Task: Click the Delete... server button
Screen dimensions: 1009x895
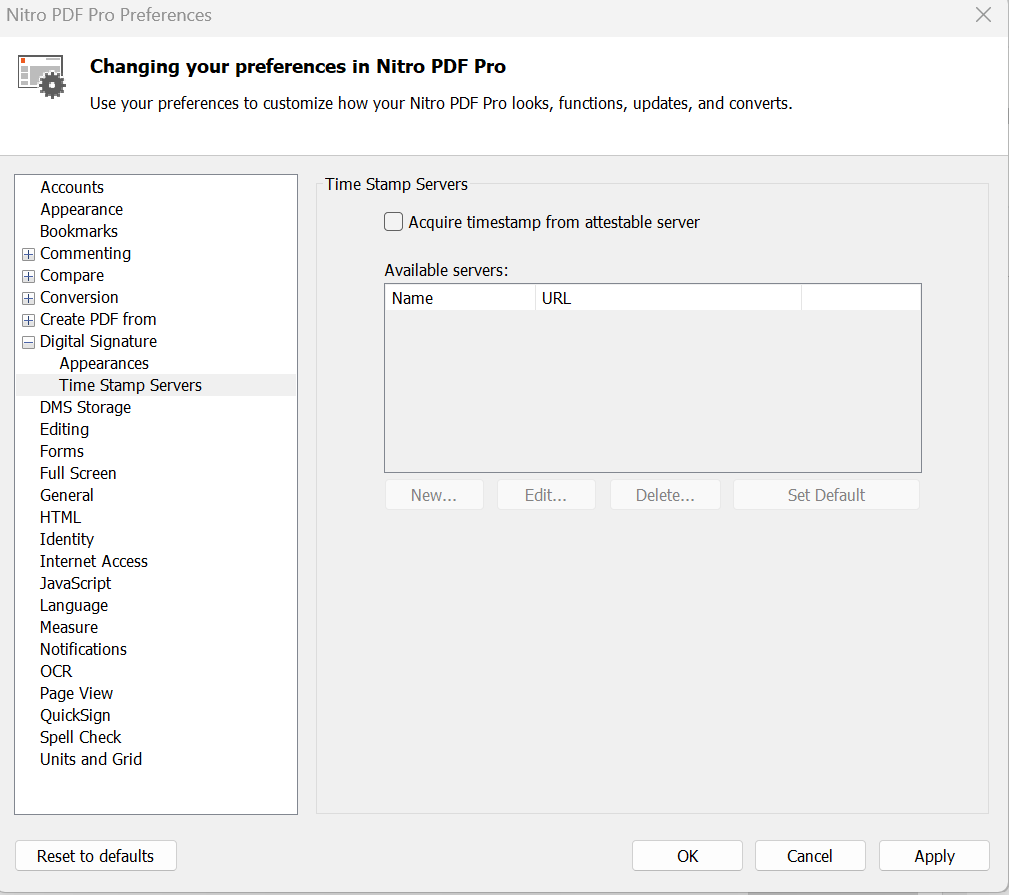Action: (x=665, y=495)
